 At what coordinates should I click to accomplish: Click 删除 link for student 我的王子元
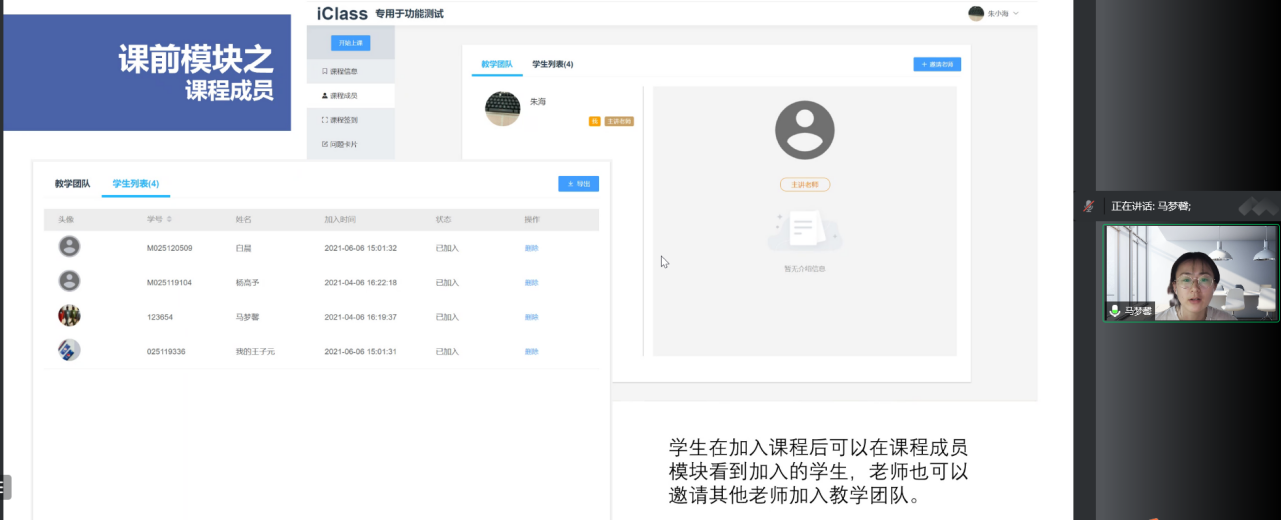[531, 352]
